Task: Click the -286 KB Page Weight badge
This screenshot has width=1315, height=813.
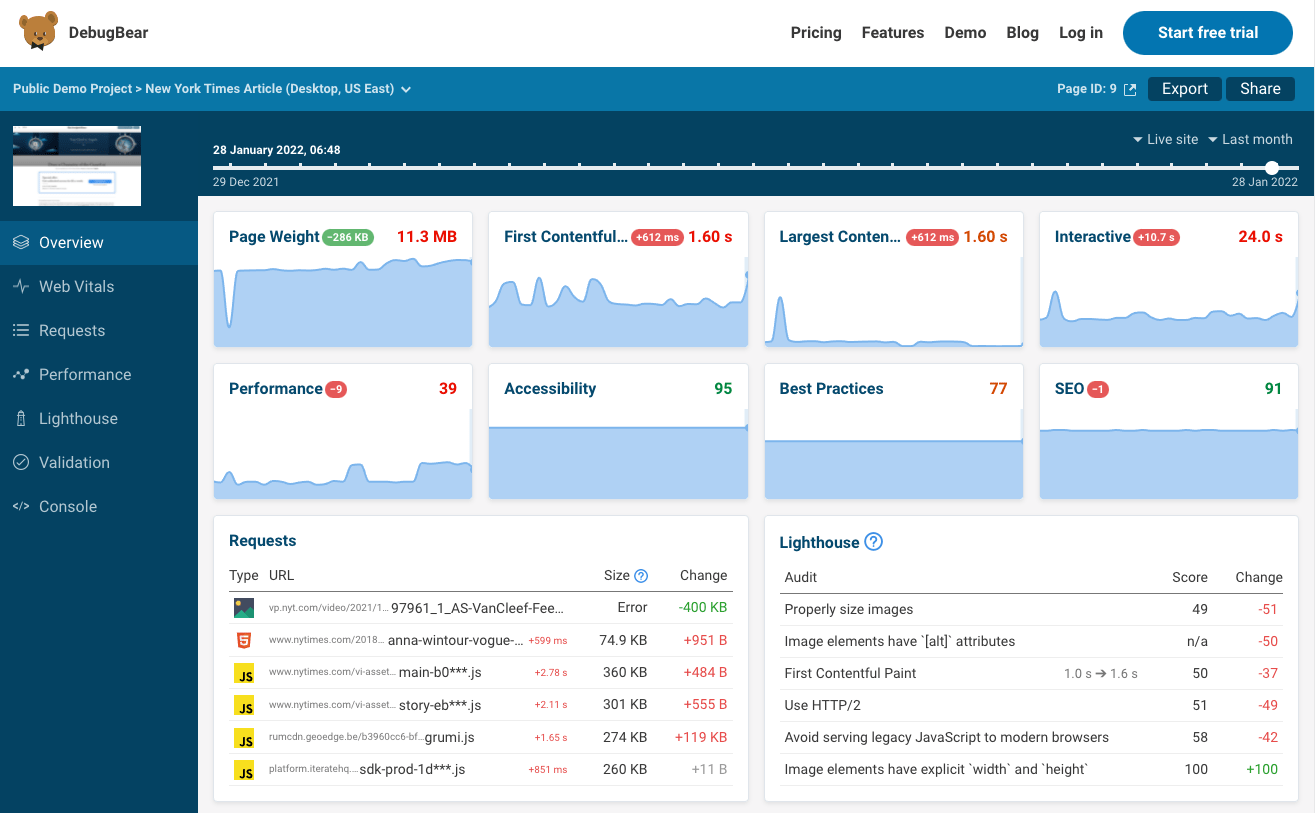Action: click(348, 237)
